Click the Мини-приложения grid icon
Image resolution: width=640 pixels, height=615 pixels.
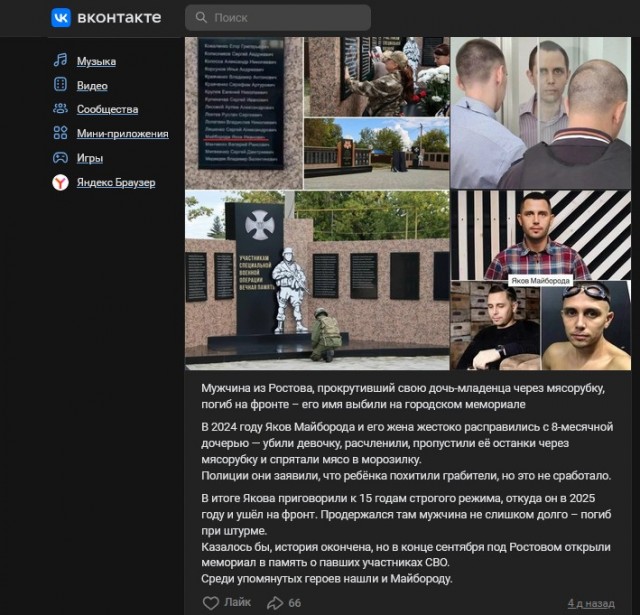pyautogui.click(x=60, y=133)
